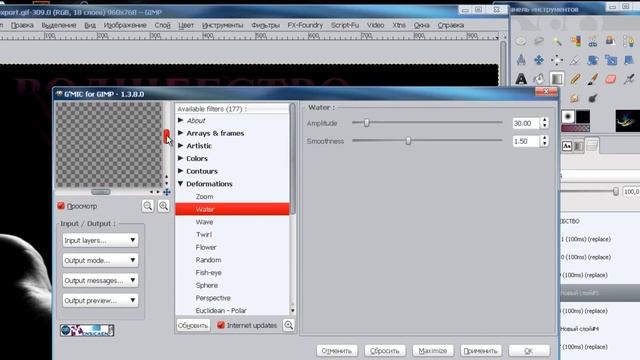640x360 pixels.
Task: Click the OK button
Action: pos(529,351)
